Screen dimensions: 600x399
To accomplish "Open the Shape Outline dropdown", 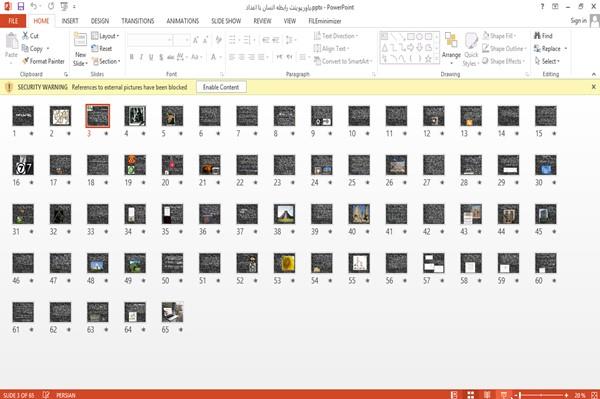I will tap(504, 49).
